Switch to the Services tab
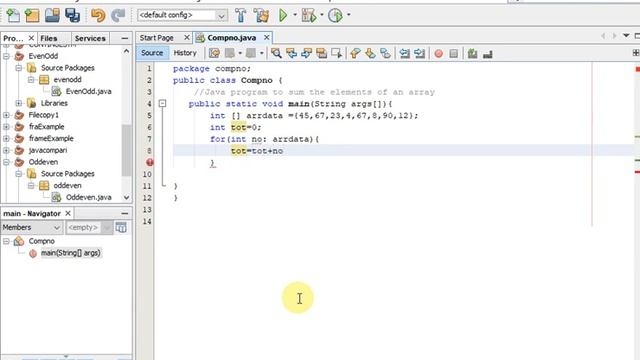 point(90,38)
